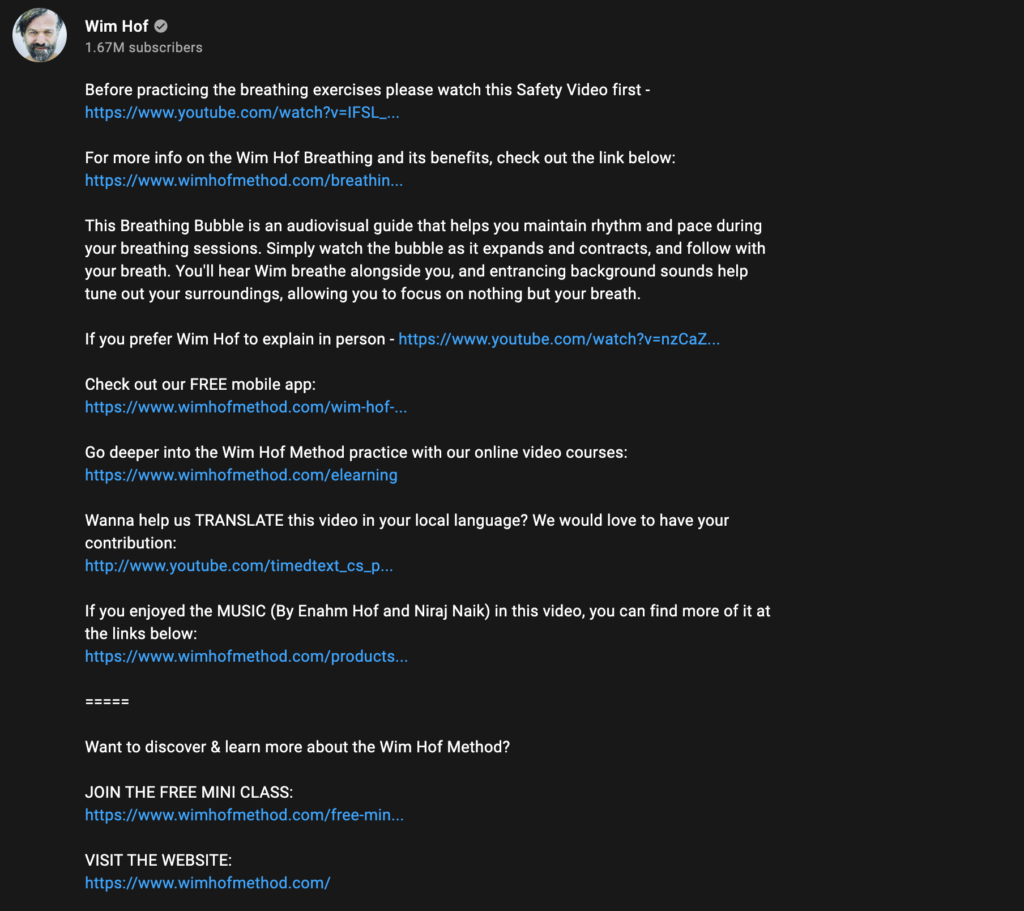The width and height of the screenshot is (1024, 911).
Task: Click the MUSIC credits text
Action: [427, 622]
